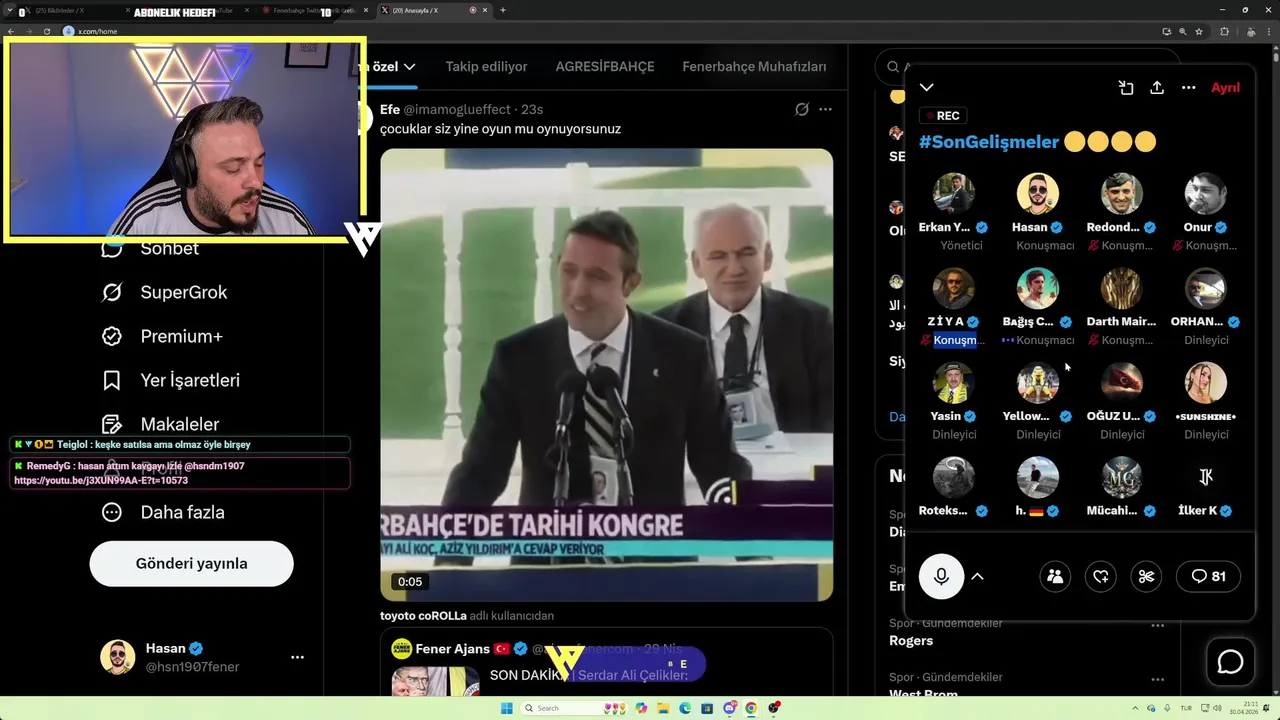Screen dimensions: 1280x720
Task: Open the Space comments button showing 81
Action: (x=1208, y=576)
